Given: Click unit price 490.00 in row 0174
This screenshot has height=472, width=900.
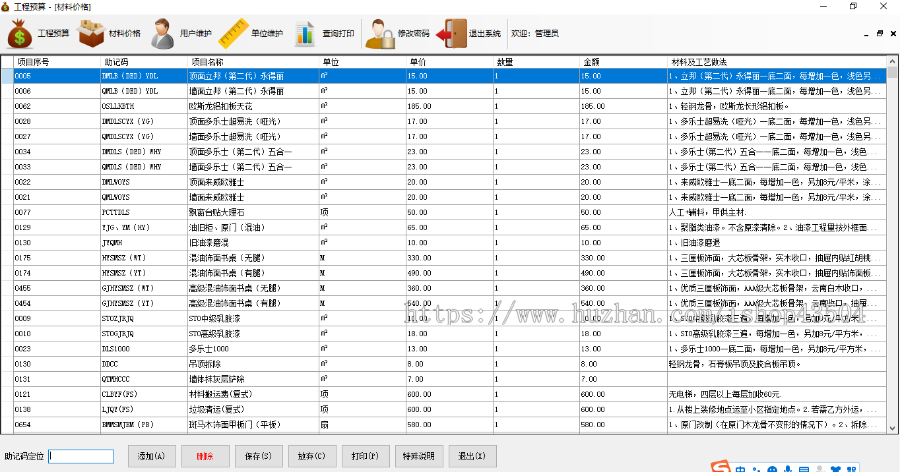Looking at the screenshot, I should pos(450,273).
